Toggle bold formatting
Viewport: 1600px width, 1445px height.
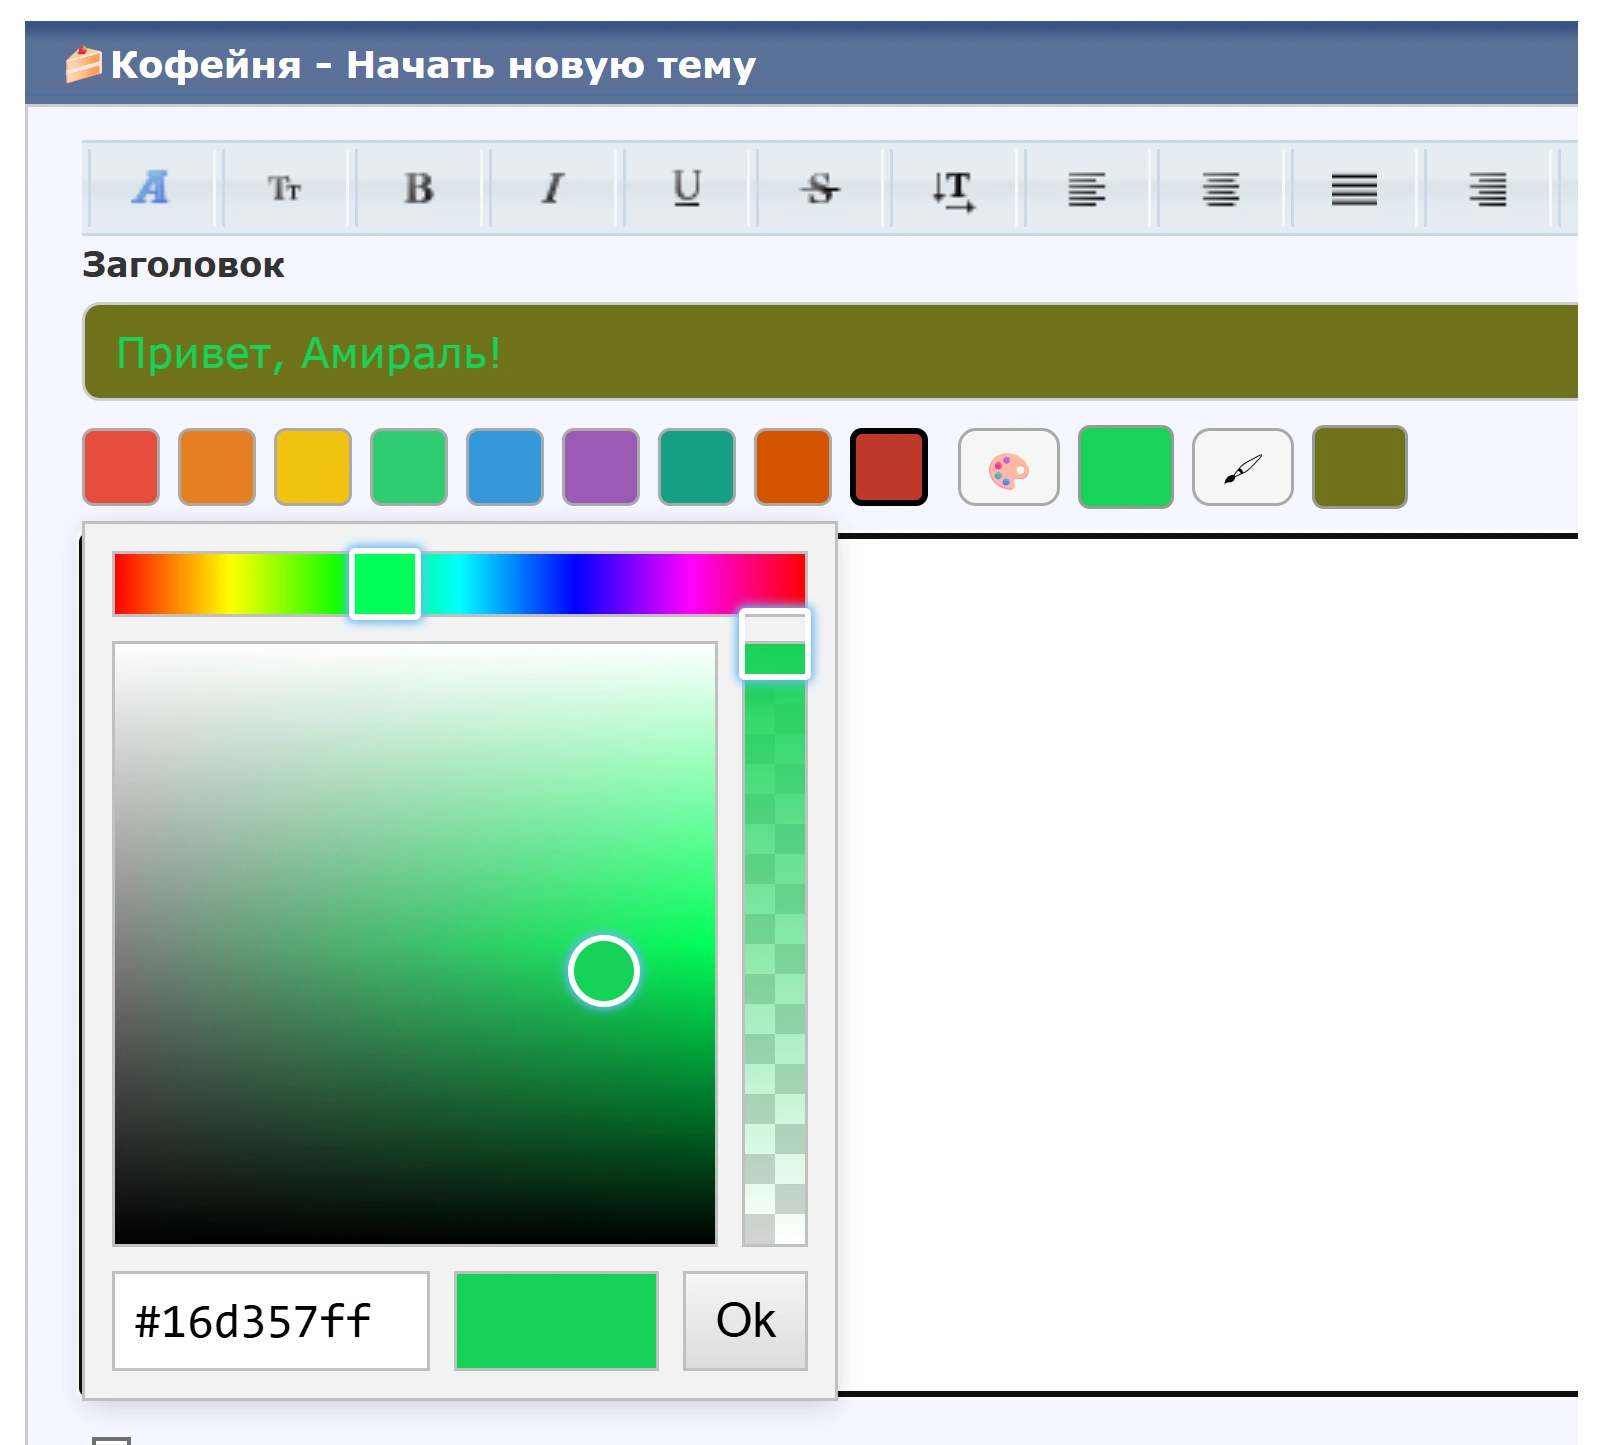click(x=419, y=188)
